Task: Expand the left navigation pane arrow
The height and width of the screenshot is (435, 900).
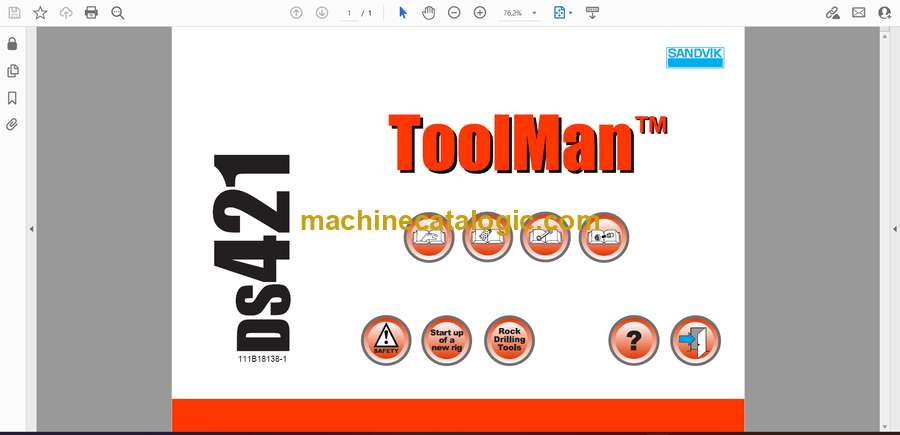Action: point(32,229)
